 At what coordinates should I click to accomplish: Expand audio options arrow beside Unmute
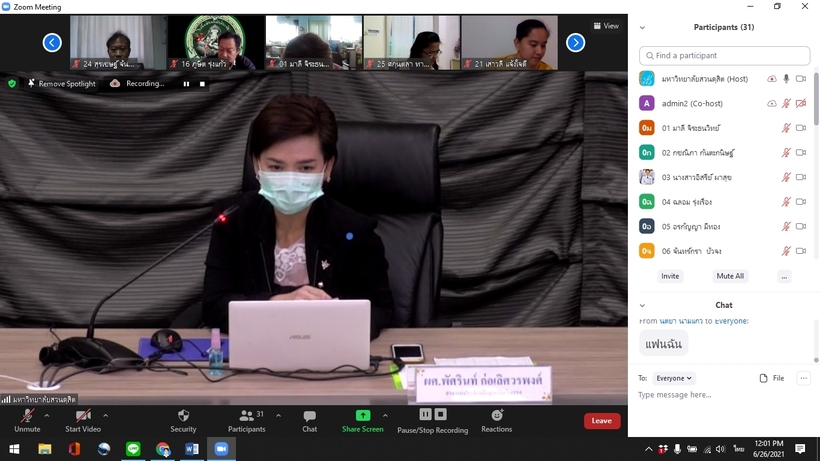(49, 416)
